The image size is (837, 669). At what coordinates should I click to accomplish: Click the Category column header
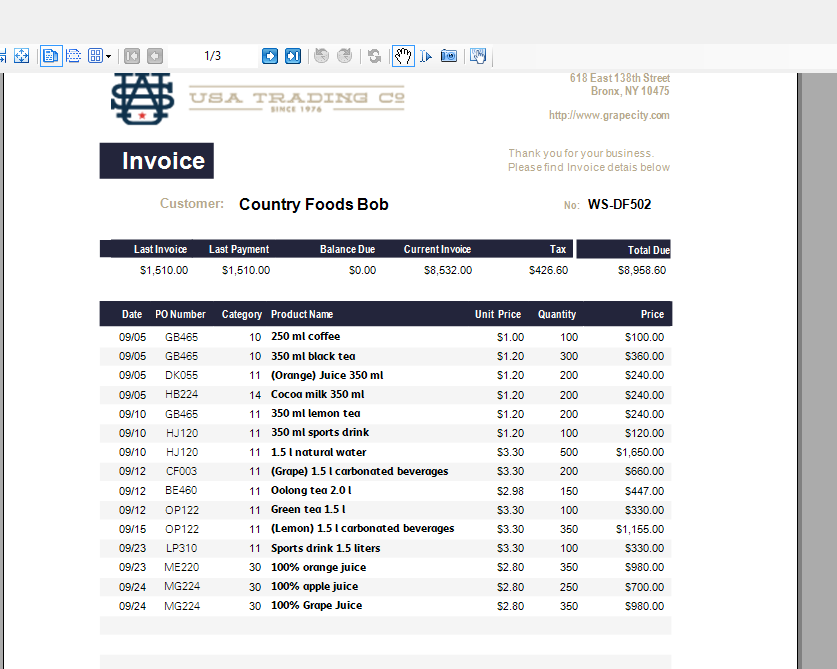click(x=242, y=314)
